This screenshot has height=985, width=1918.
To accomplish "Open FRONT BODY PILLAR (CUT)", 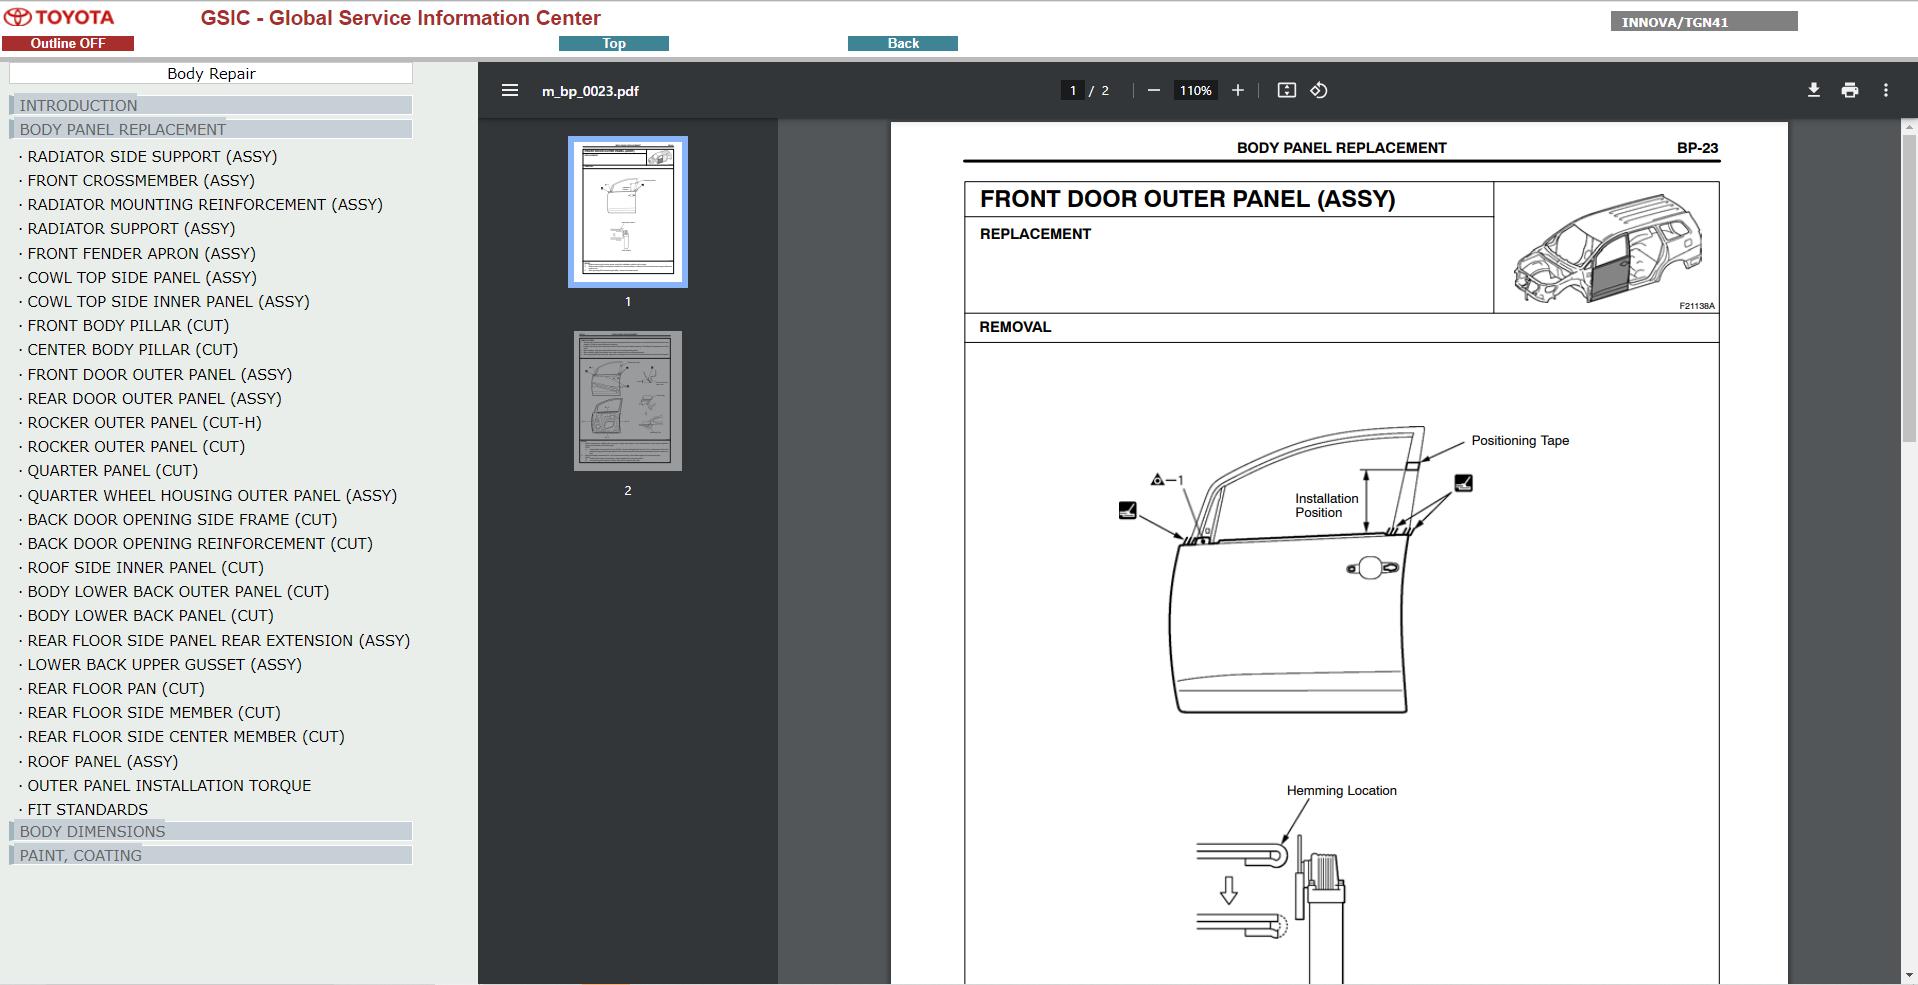I will click(128, 325).
